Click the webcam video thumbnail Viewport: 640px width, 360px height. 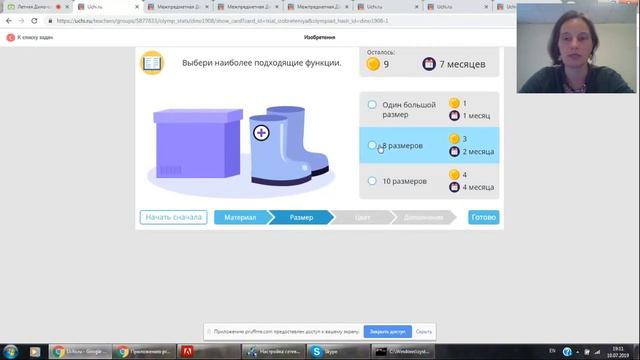pyautogui.click(x=576, y=48)
